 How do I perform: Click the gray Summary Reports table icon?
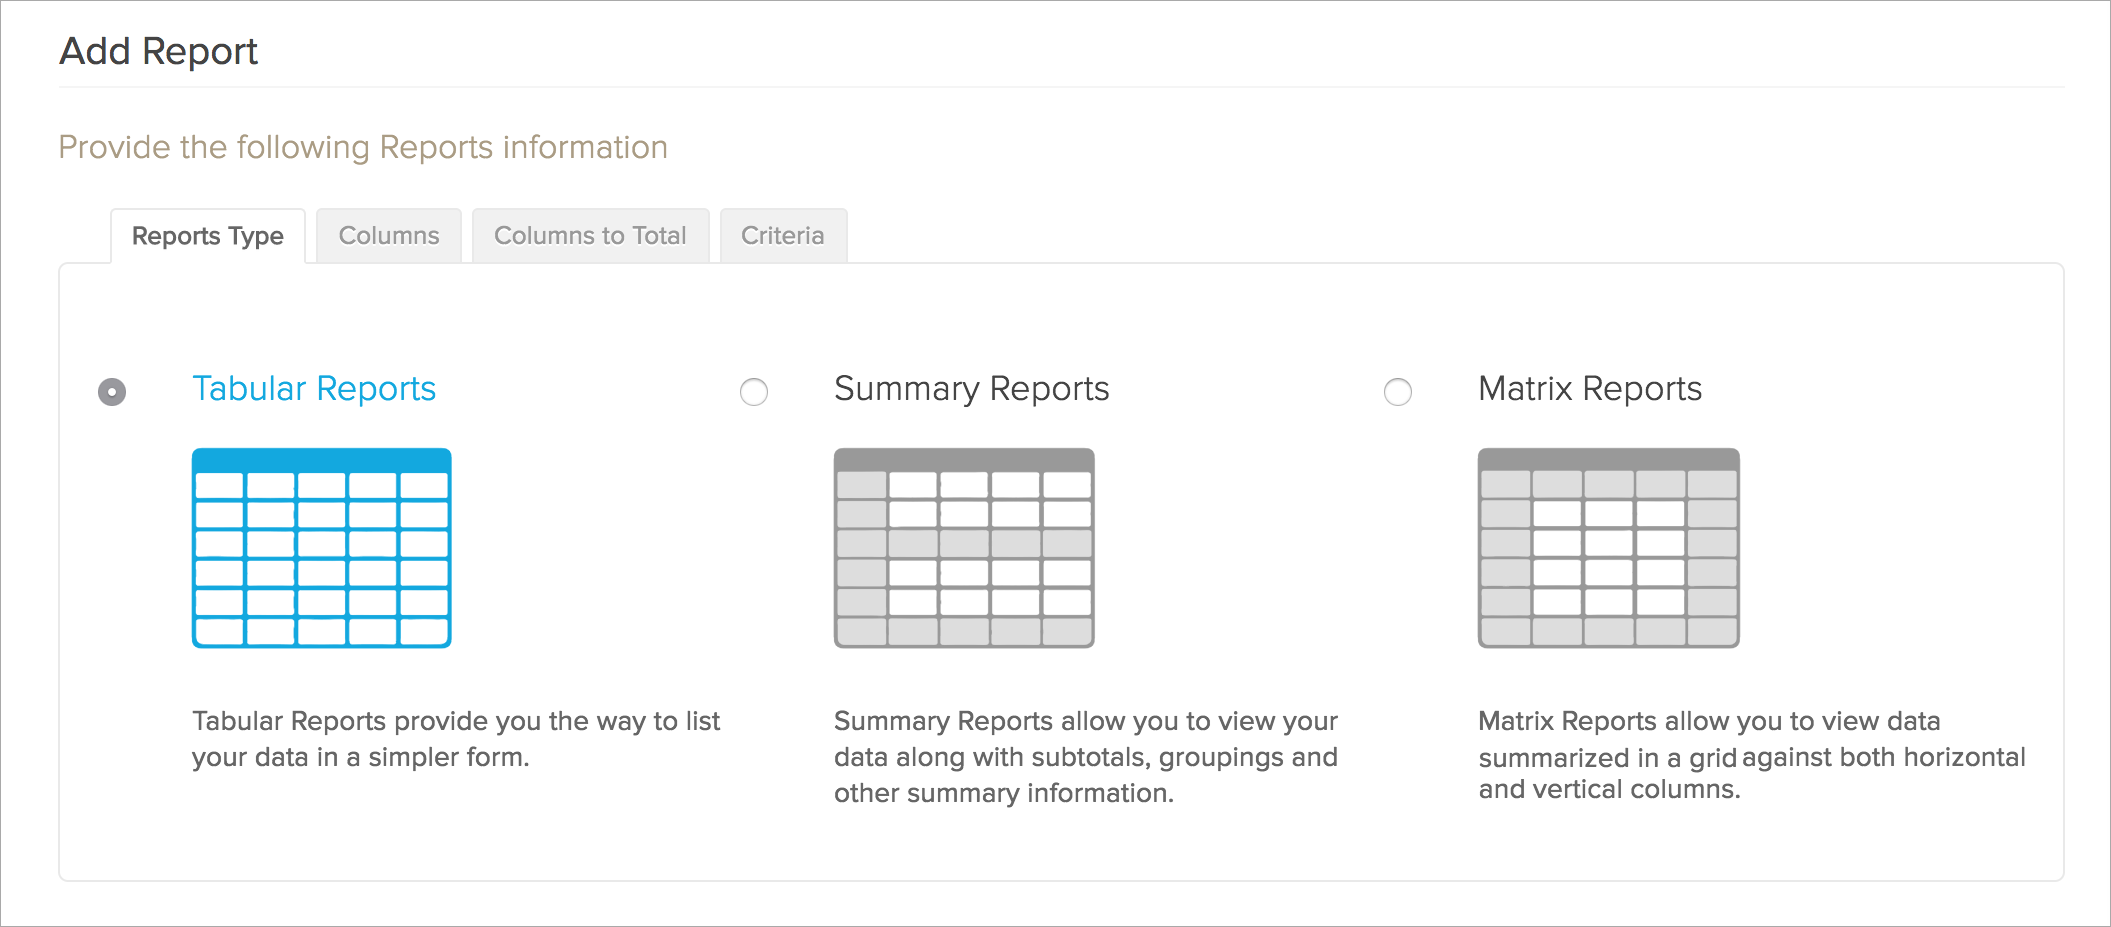[x=964, y=548]
